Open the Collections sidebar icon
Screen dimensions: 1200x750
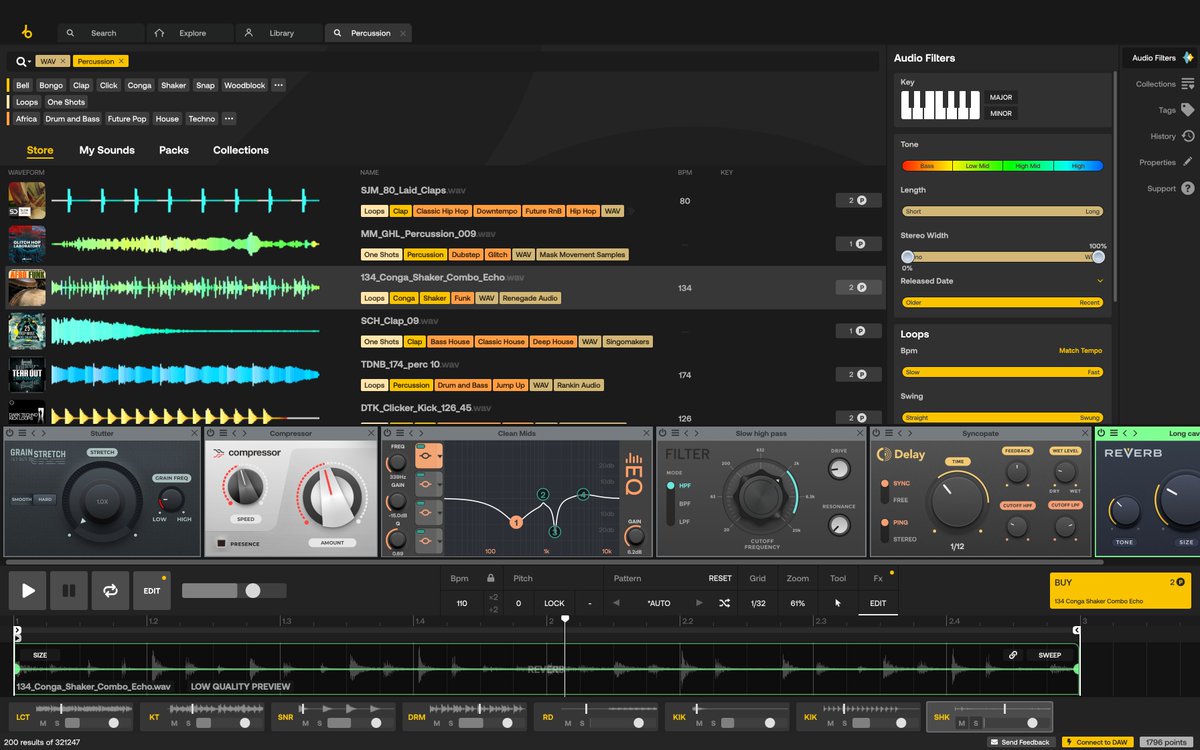pyautogui.click(x=1188, y=84)
